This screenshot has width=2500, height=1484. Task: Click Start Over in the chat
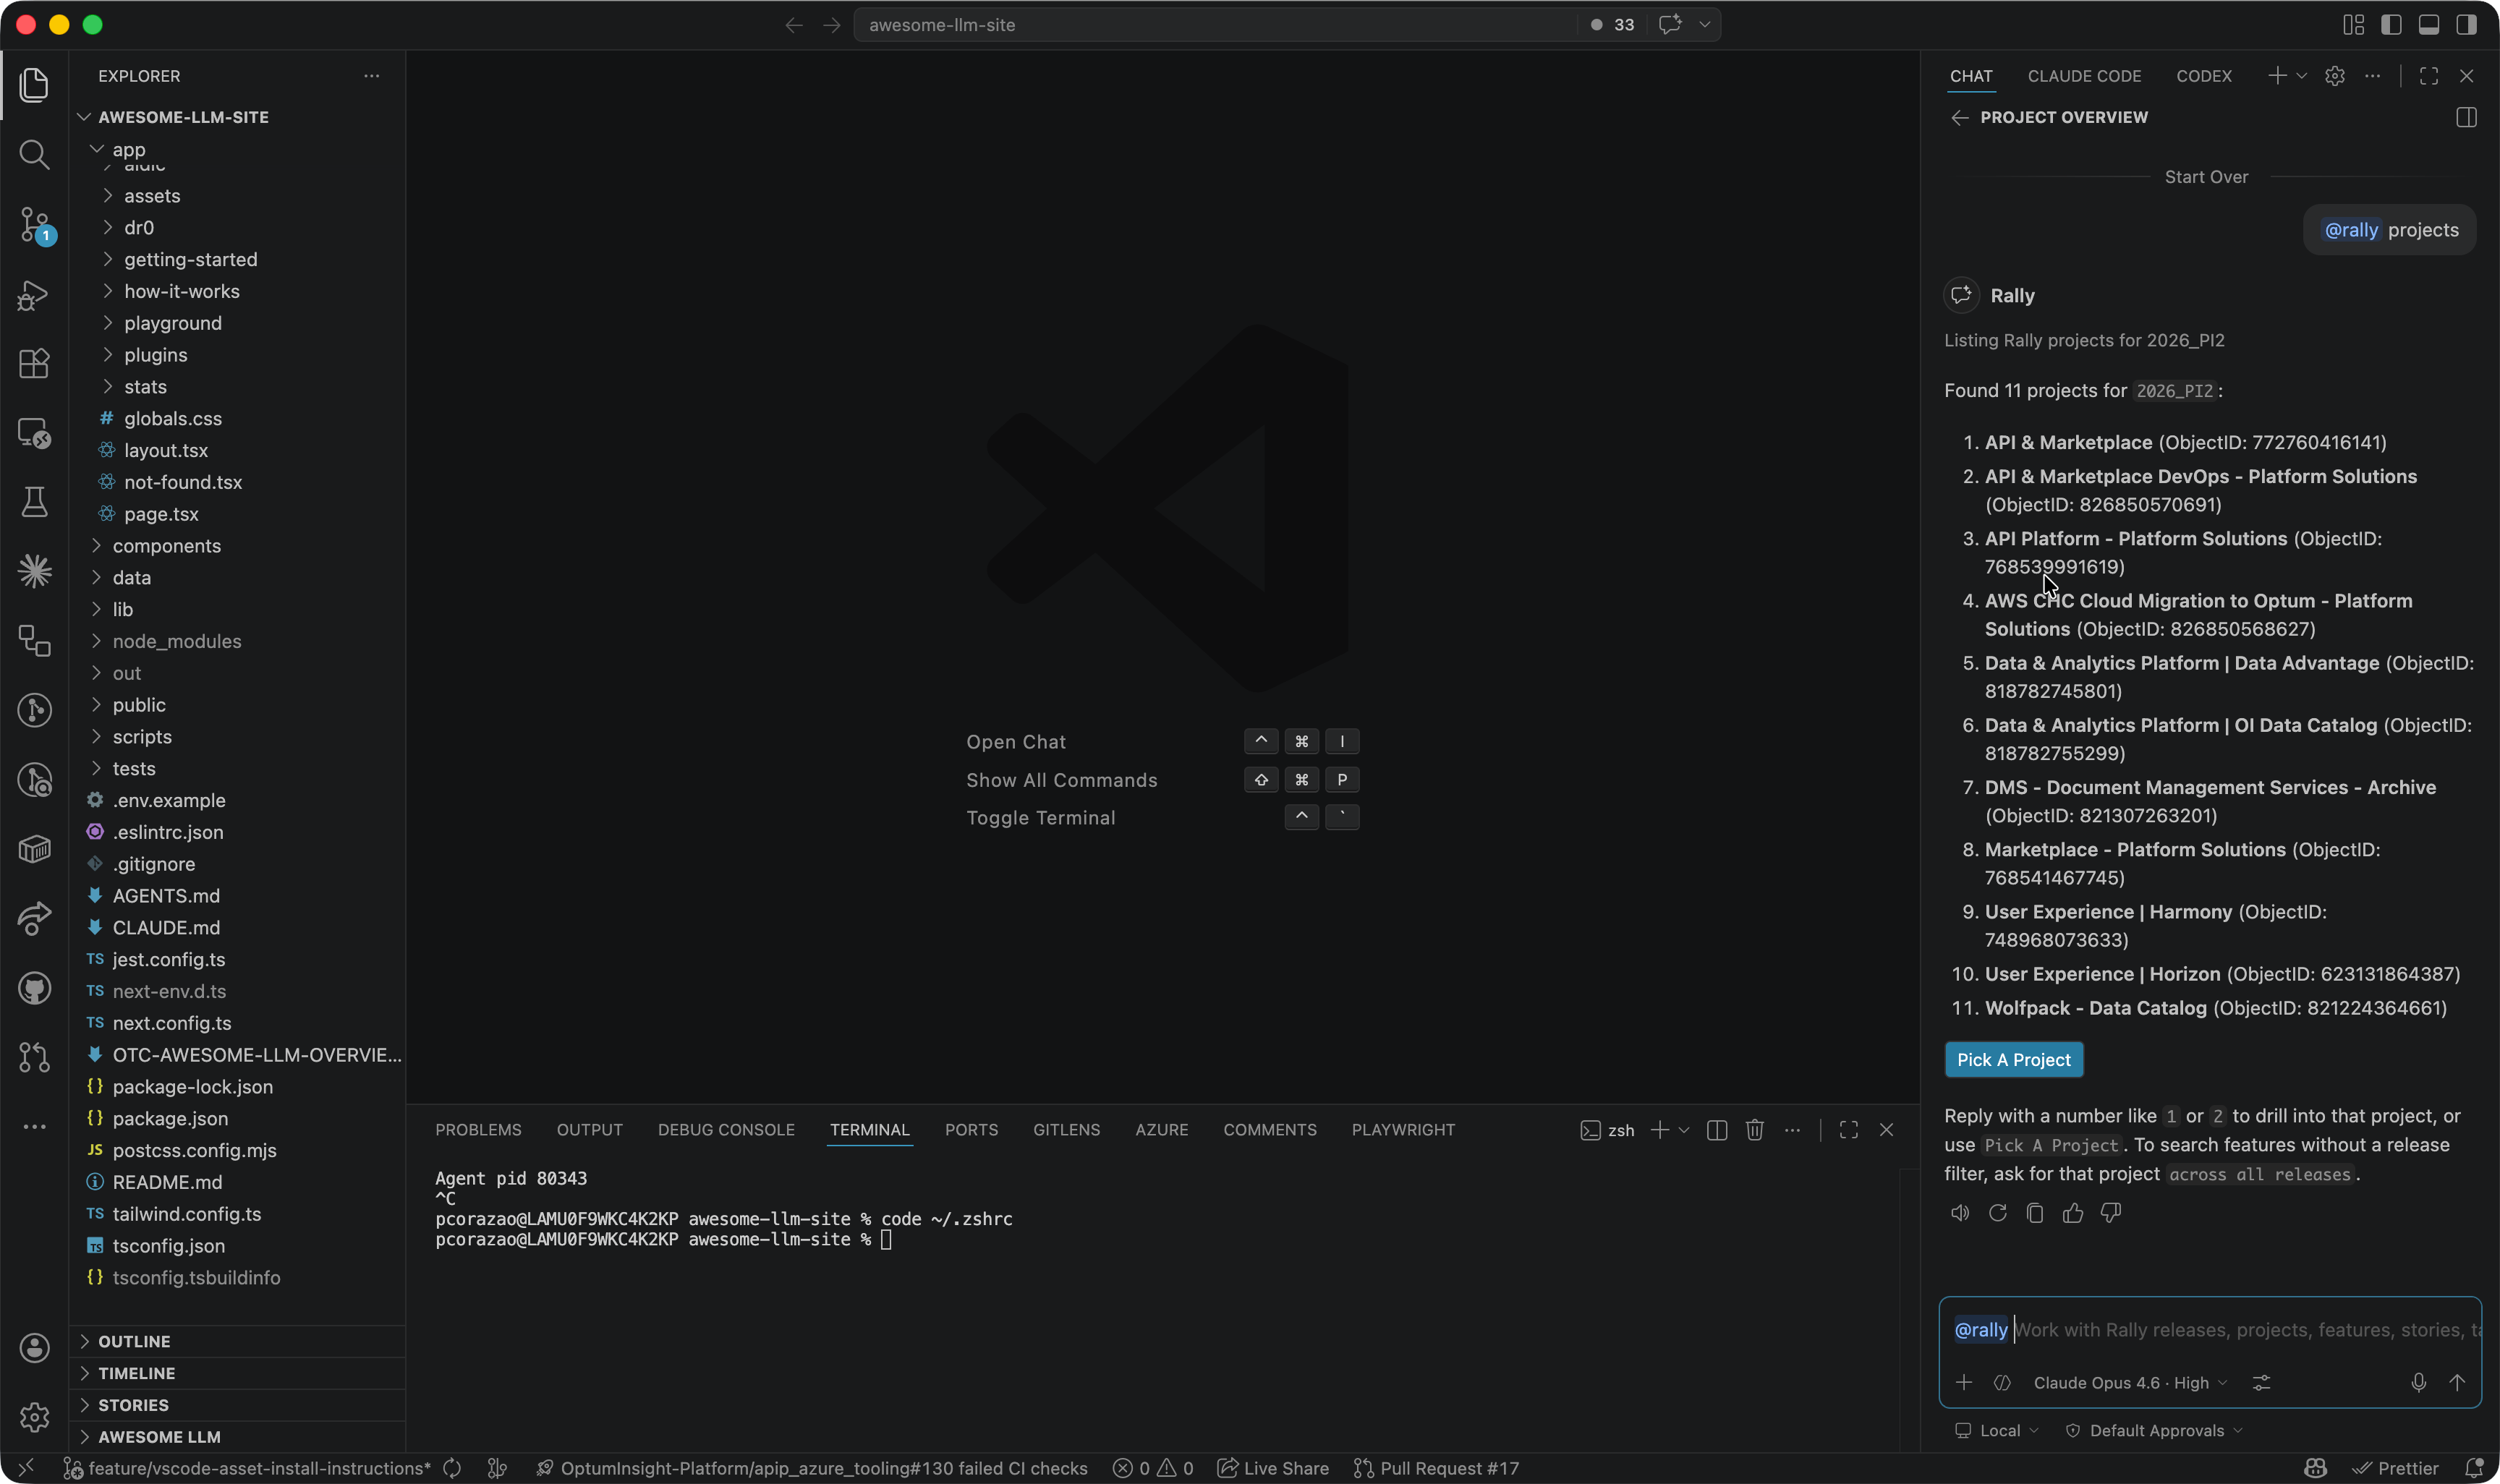tap(2206, 177)
